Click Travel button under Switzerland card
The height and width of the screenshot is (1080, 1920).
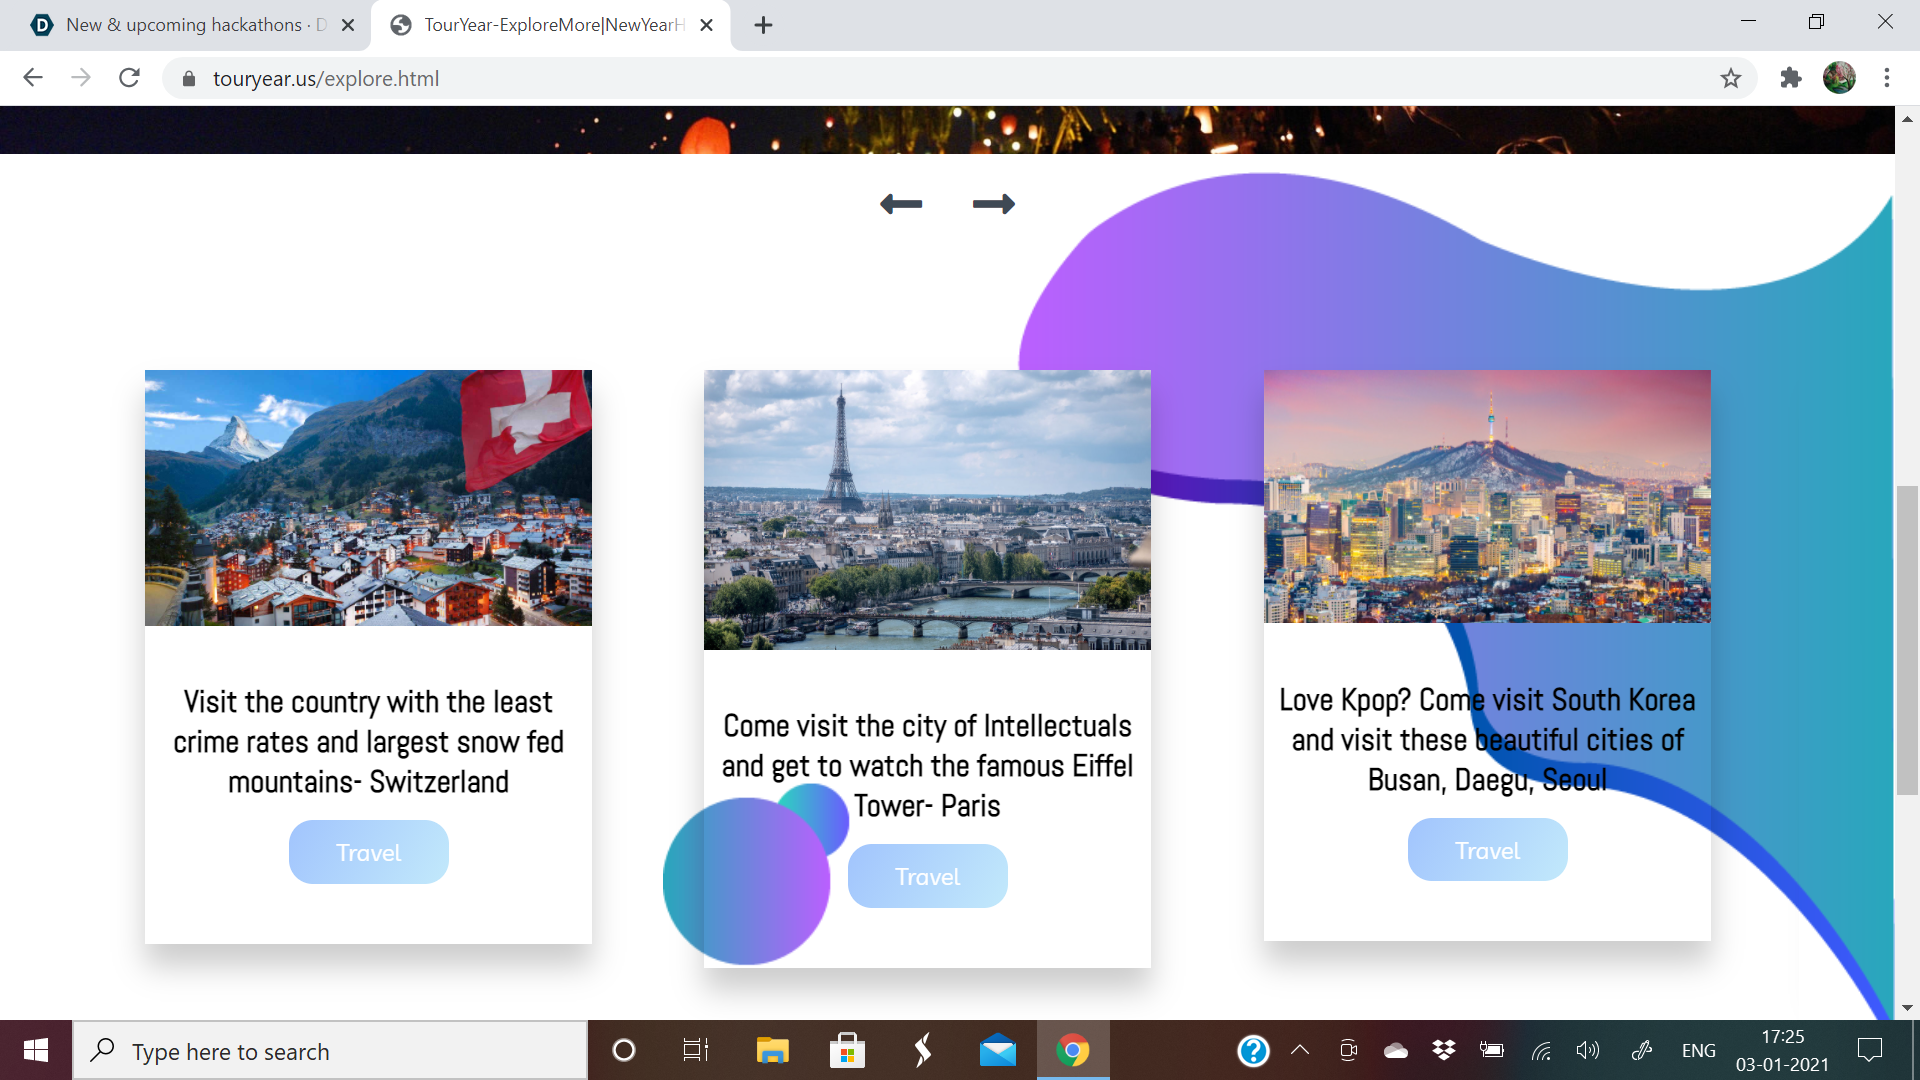click(368, 852)
